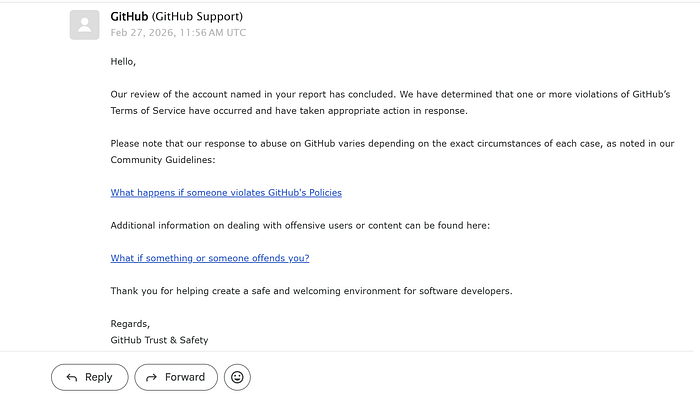Click the sender name GitHub (GitHub Support)

coord(176,17)
